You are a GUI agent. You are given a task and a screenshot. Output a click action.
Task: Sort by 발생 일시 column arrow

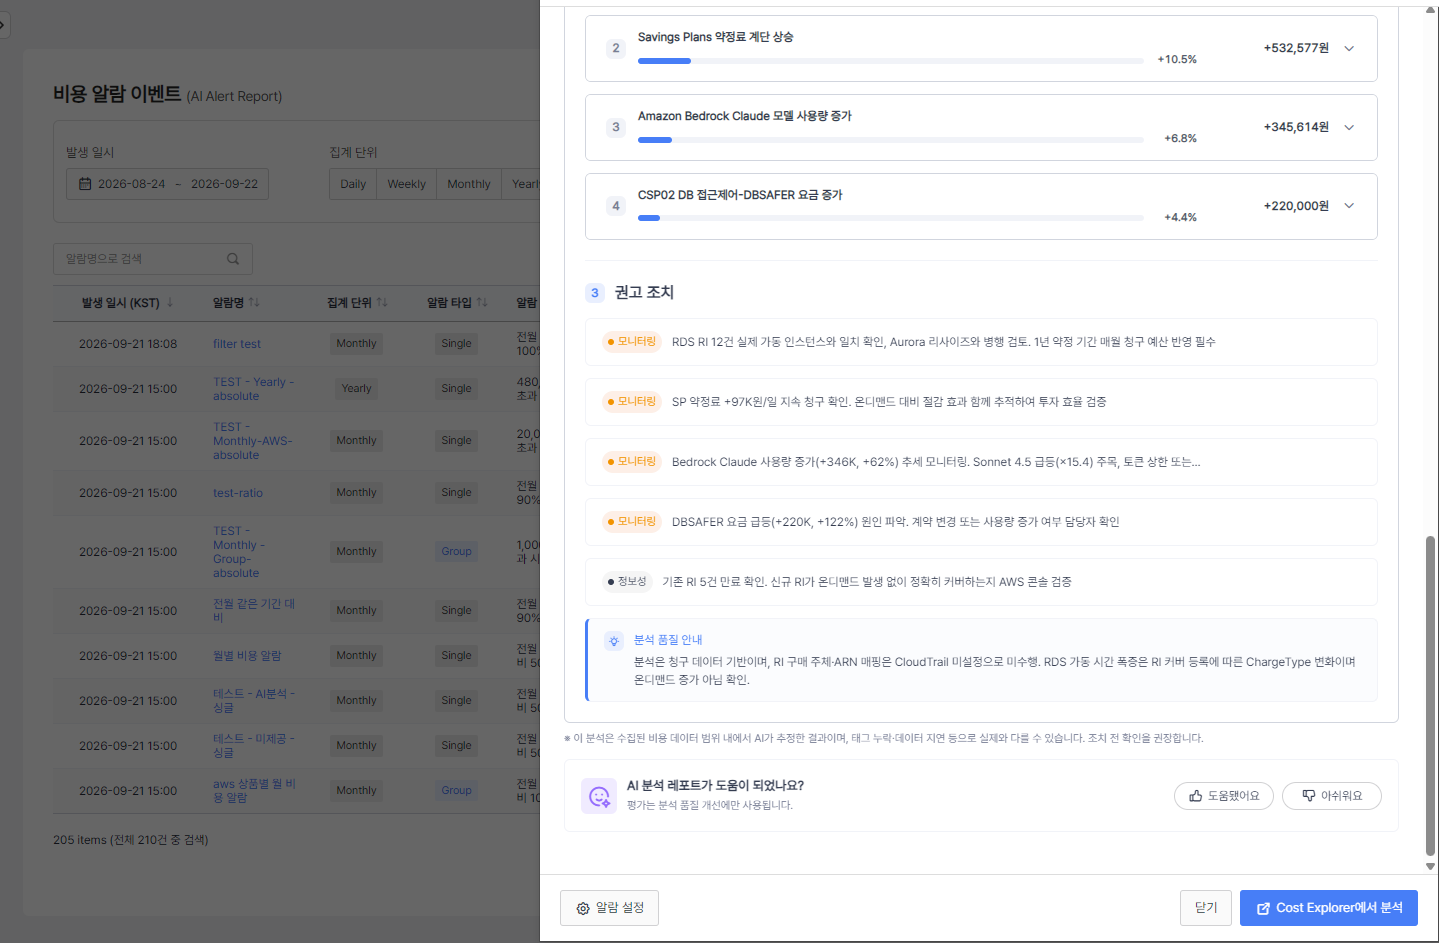pyautogui.click(x=170, y=302)
